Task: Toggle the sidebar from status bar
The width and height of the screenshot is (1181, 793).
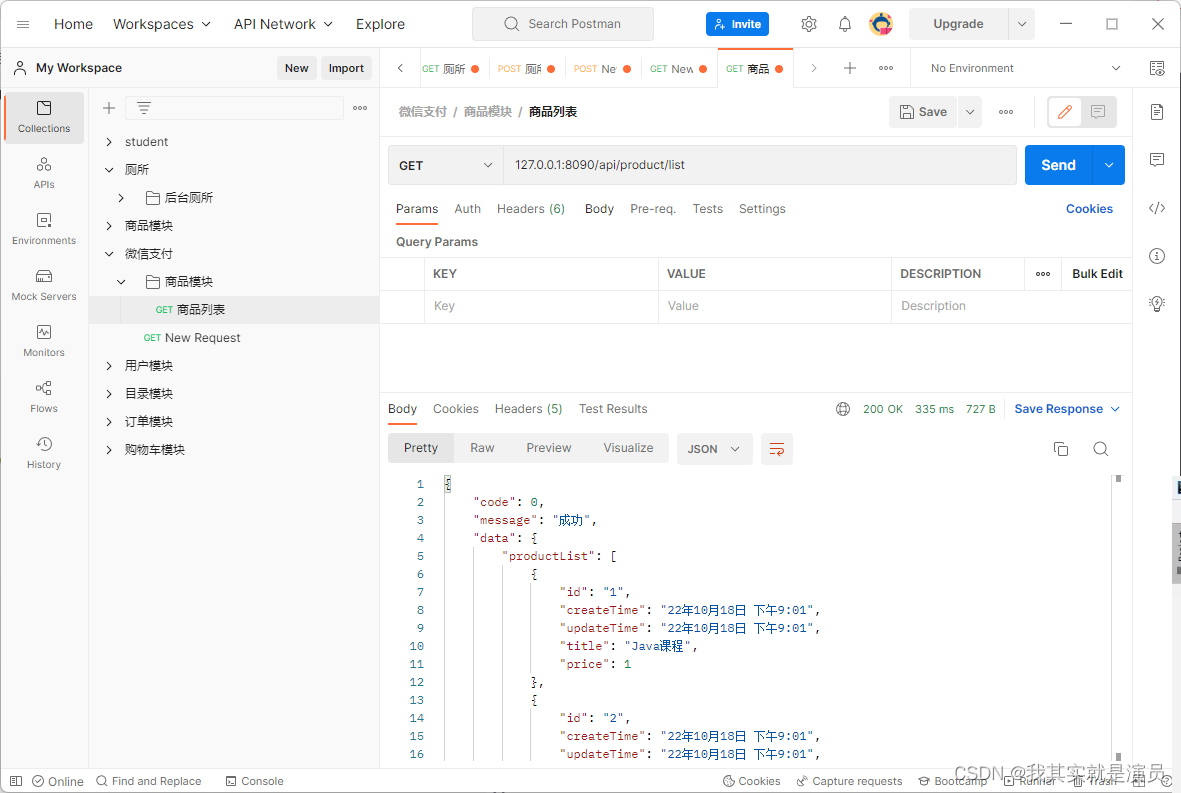Action: 17,781
